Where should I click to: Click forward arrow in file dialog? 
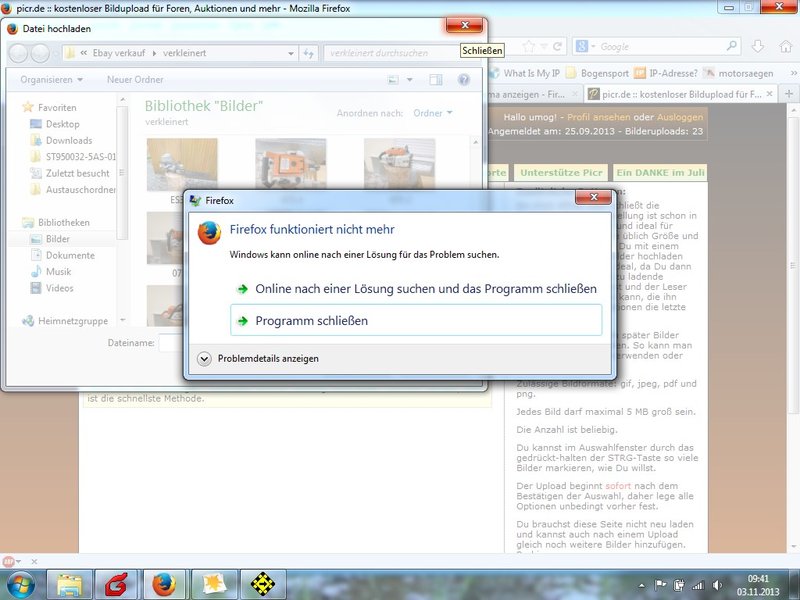point(40,53)
